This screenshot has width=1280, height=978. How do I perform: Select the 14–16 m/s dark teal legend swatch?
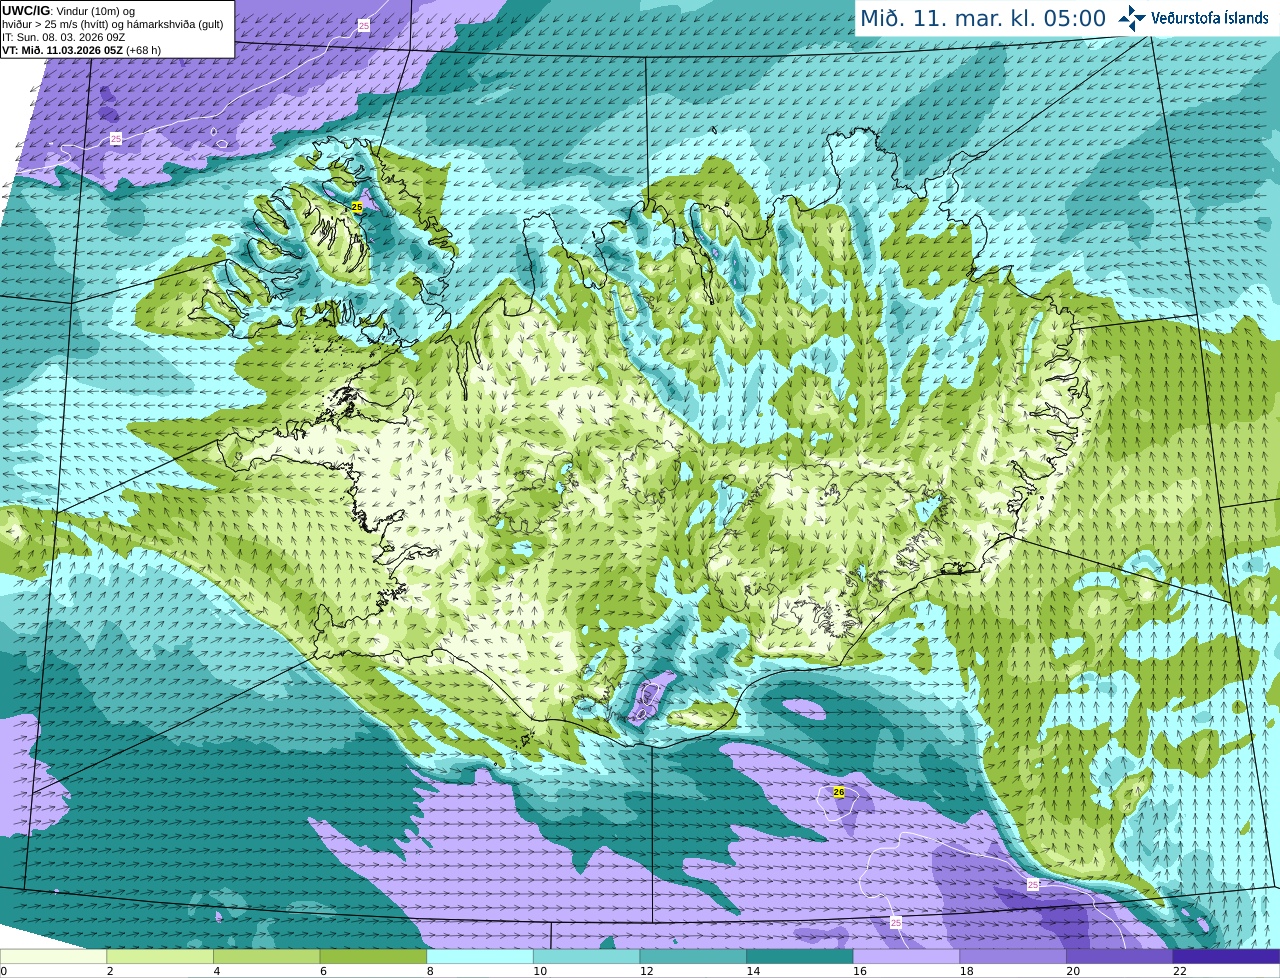coord(800,957)
